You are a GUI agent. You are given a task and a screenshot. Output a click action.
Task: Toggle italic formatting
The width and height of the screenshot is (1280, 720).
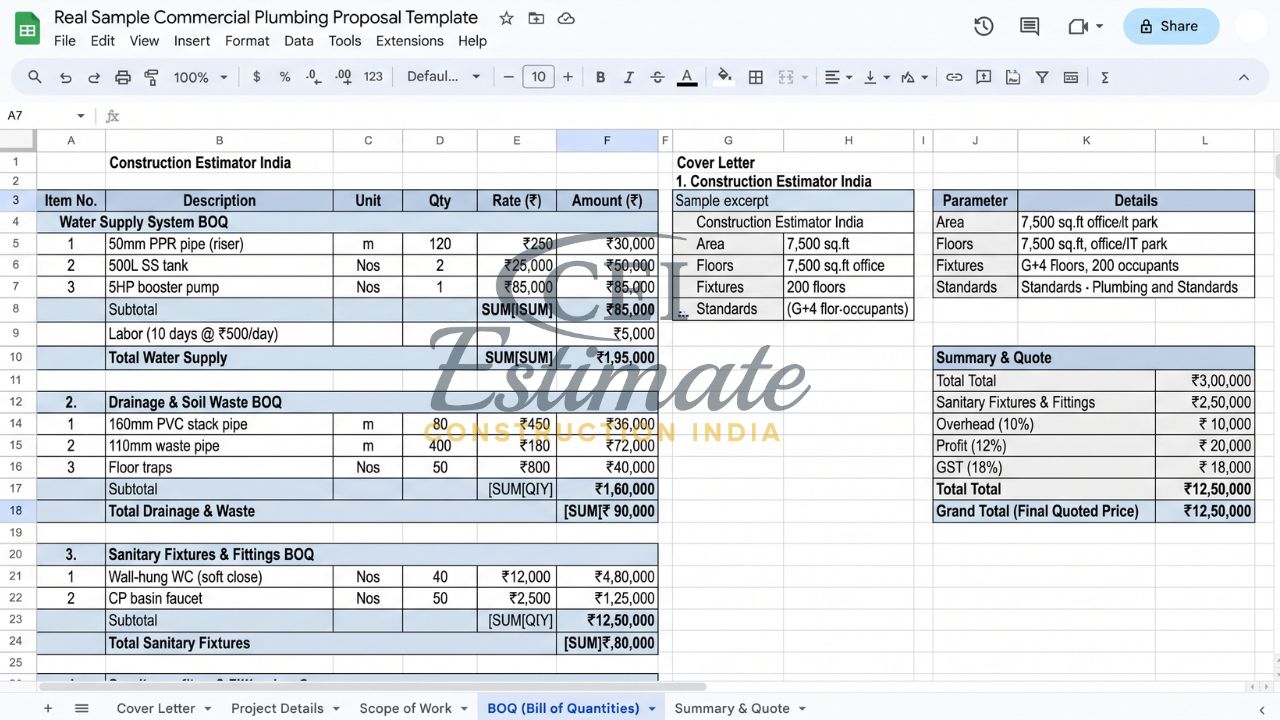[627, 76]
